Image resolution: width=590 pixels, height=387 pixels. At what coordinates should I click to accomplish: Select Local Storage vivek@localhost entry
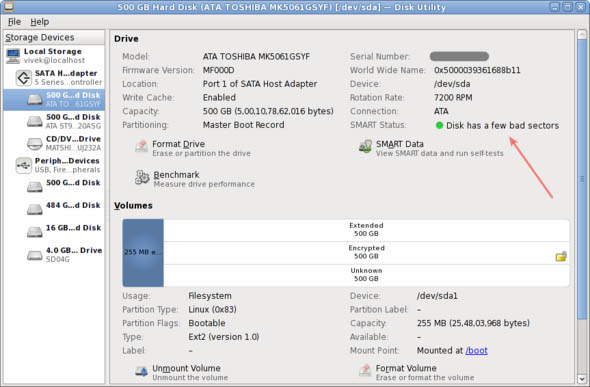54,56
